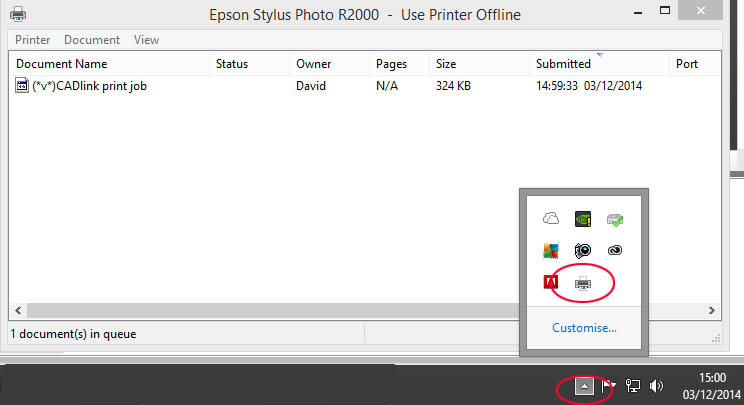
Task: Open the NVIDIA tray icon
Action: [x=583, y=219]
